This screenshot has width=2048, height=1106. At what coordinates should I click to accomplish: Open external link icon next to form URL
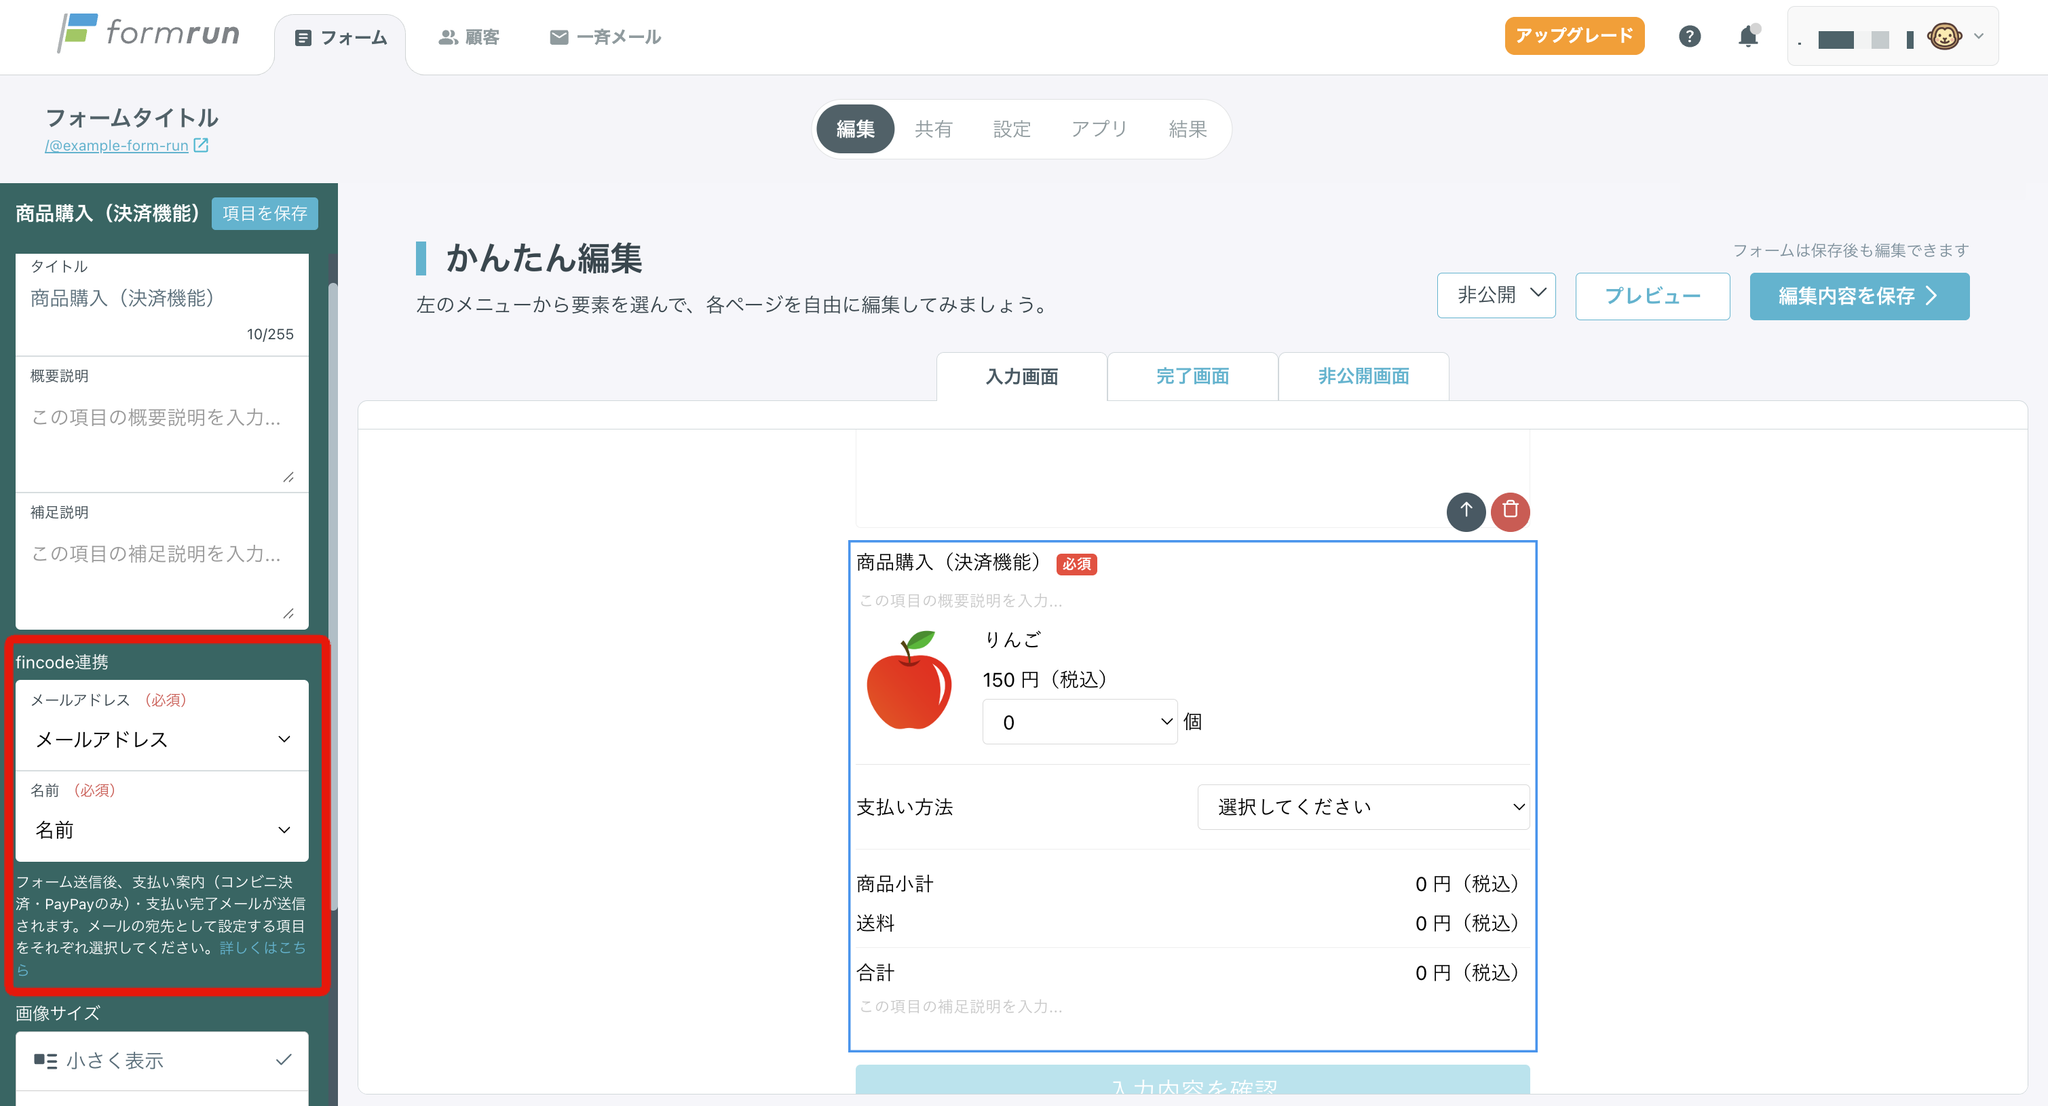201,146
